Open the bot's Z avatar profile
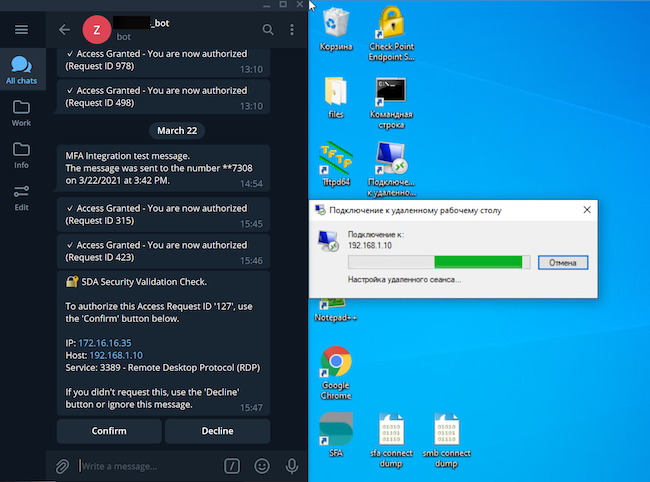Screen dimensions: 650x482 pyautogui.click(x=97, y=29)
